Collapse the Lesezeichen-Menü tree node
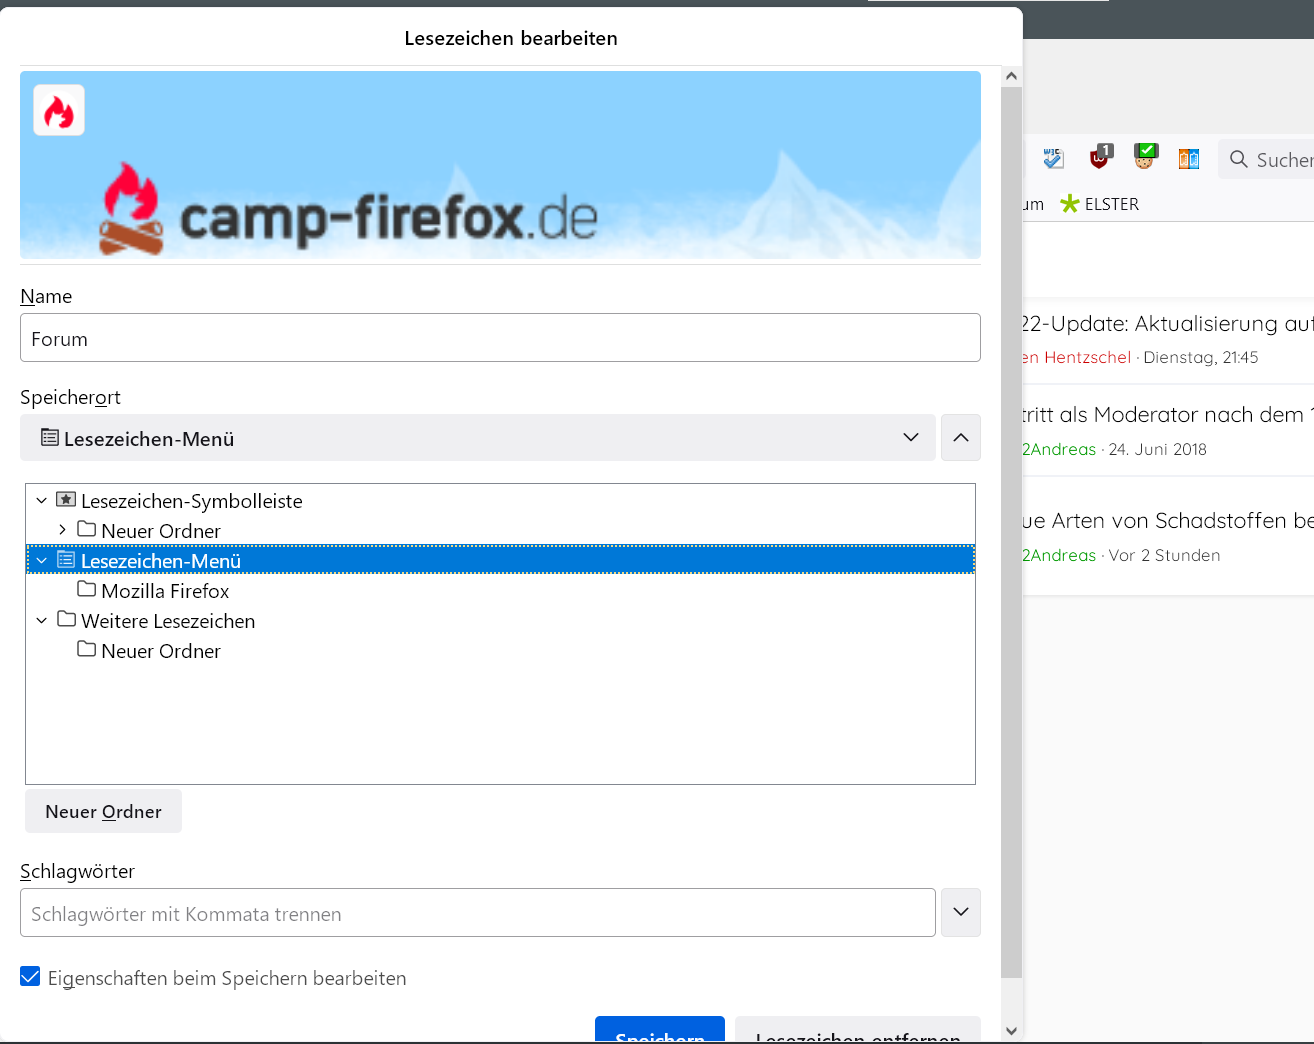Image resolution: width=1314 pixels, height=1044 pixels. click(42, 560)
